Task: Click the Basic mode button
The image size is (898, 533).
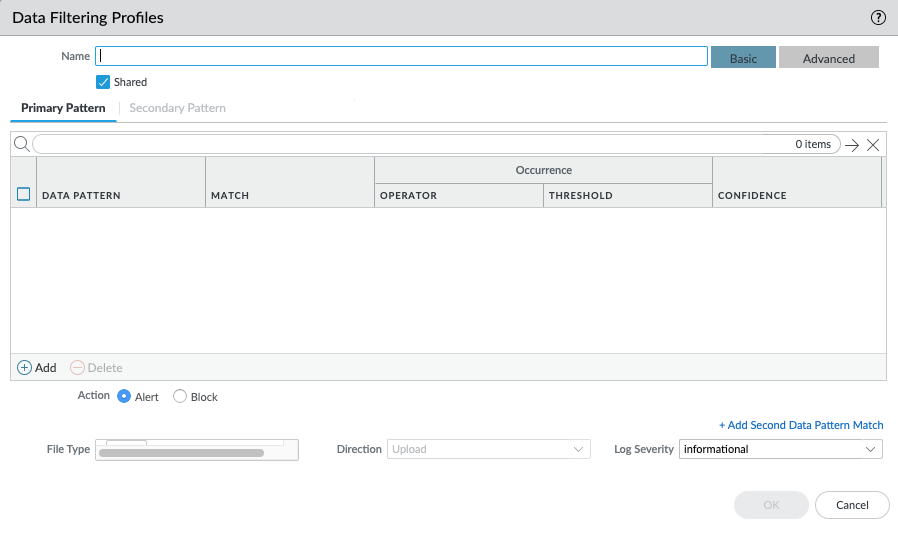Action: [743, 58]
